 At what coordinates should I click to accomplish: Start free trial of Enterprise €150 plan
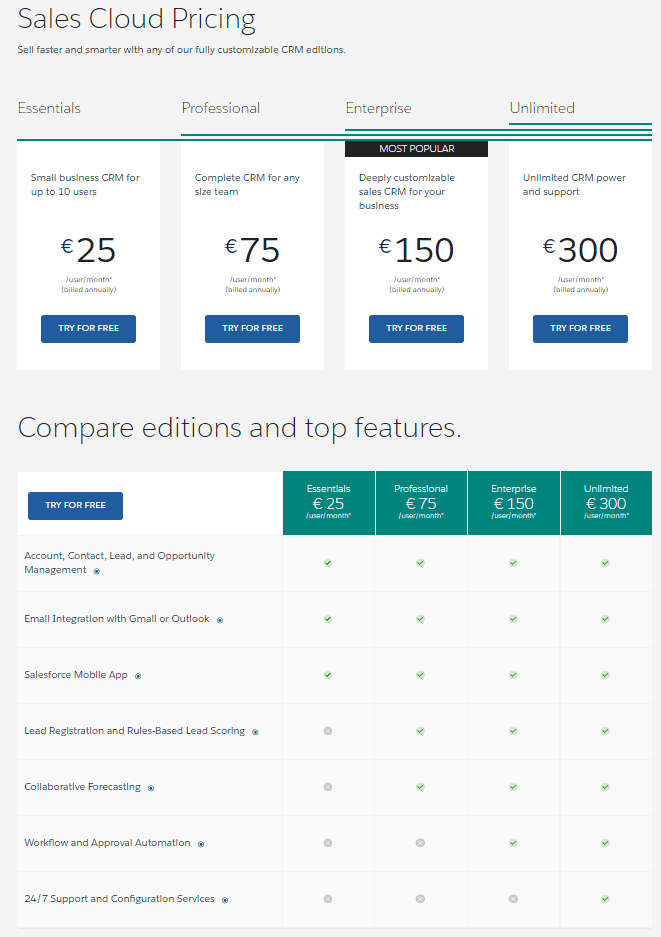(417, 329)
